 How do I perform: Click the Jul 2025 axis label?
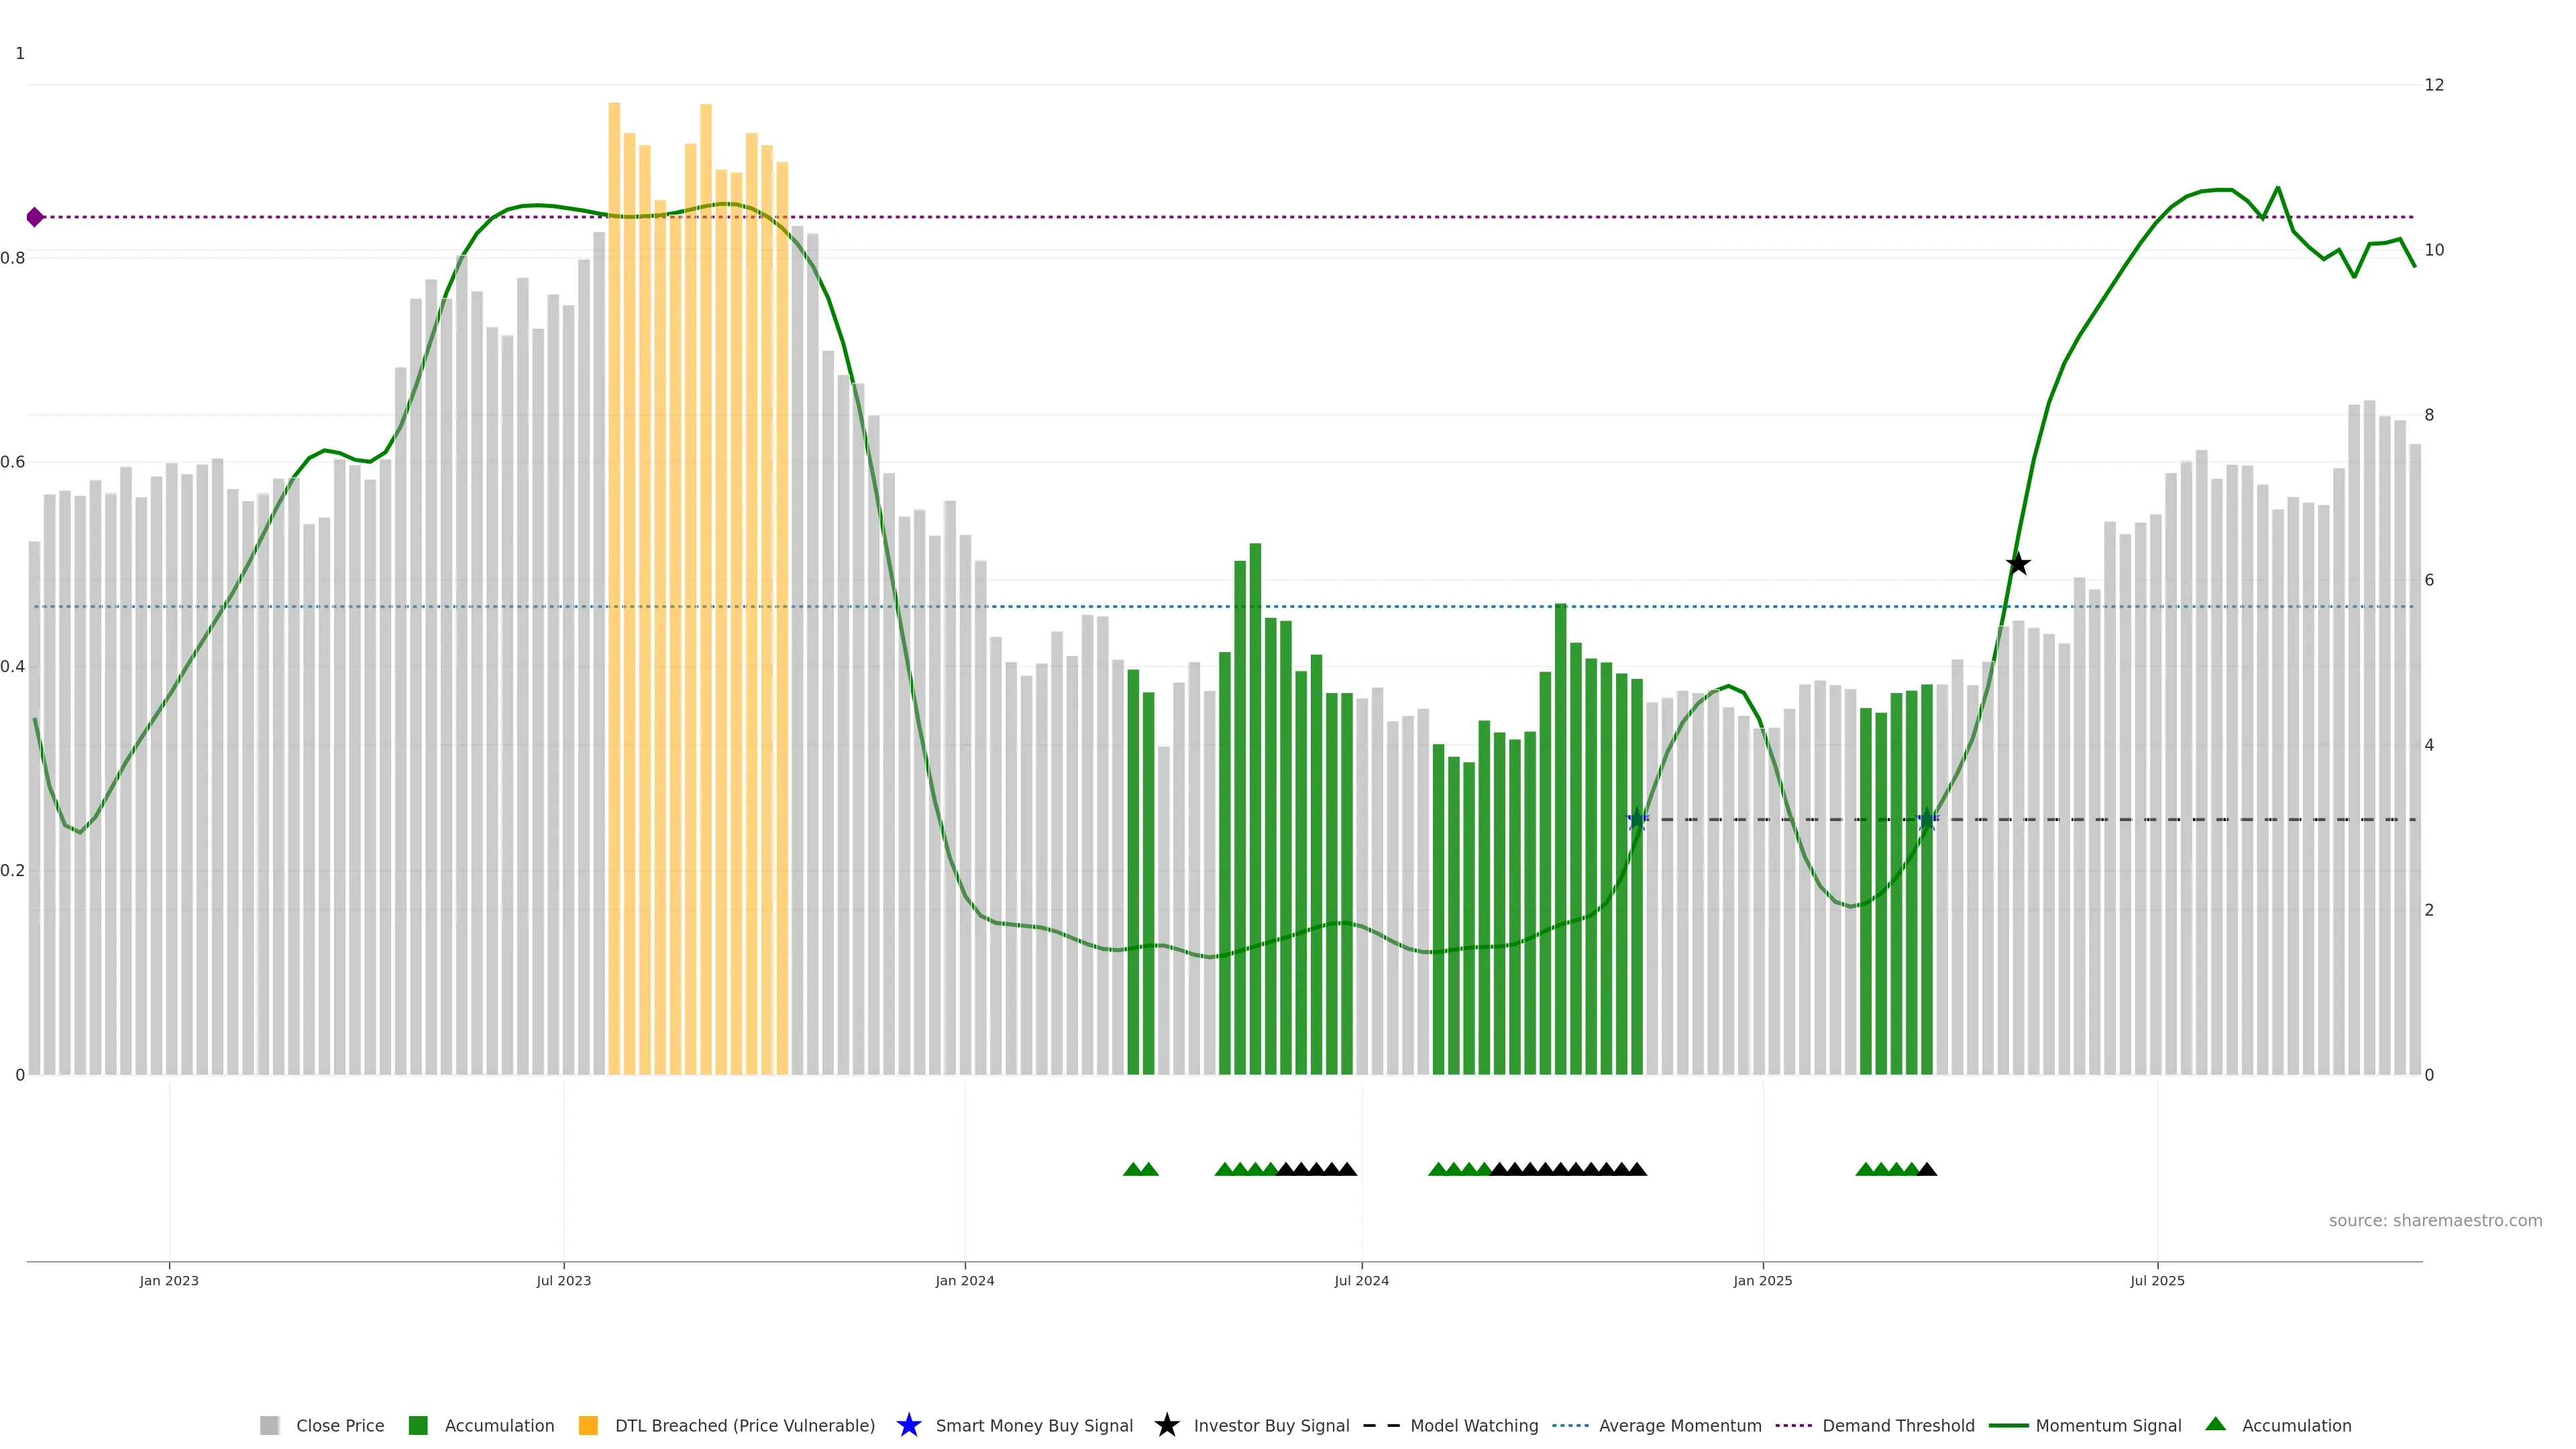(2157, 1280)
